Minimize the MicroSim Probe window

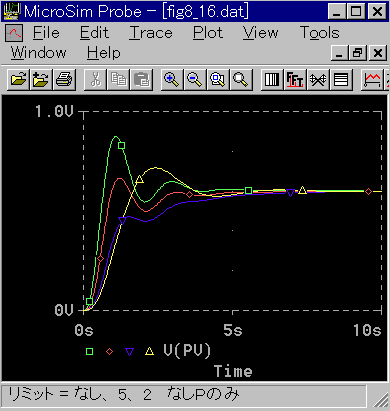pyautogui.click(x=337, y=12)
